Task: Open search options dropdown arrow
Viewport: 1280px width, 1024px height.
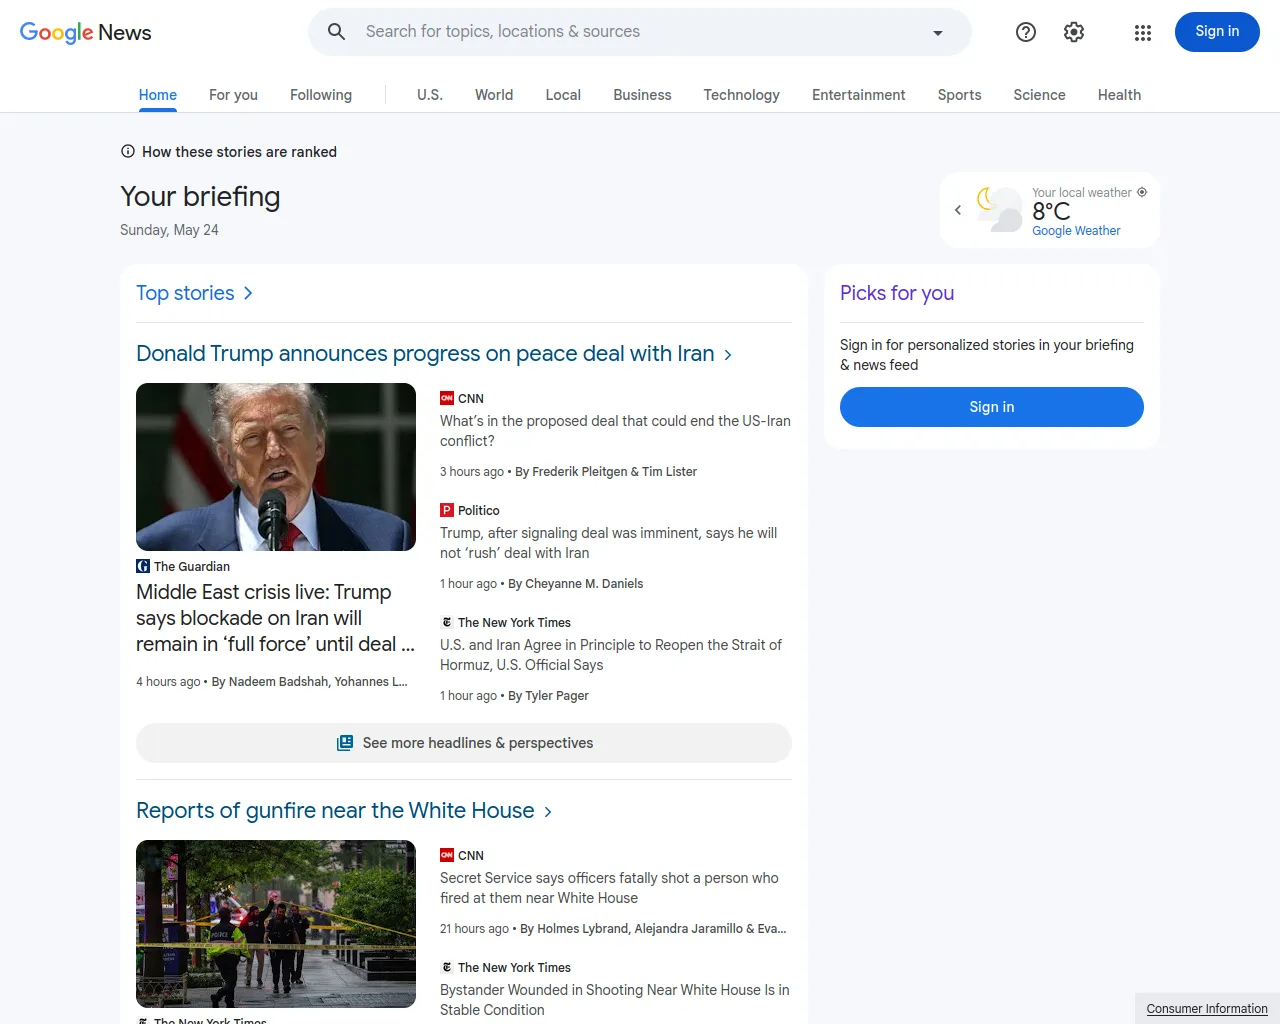Action: point(938,33)
